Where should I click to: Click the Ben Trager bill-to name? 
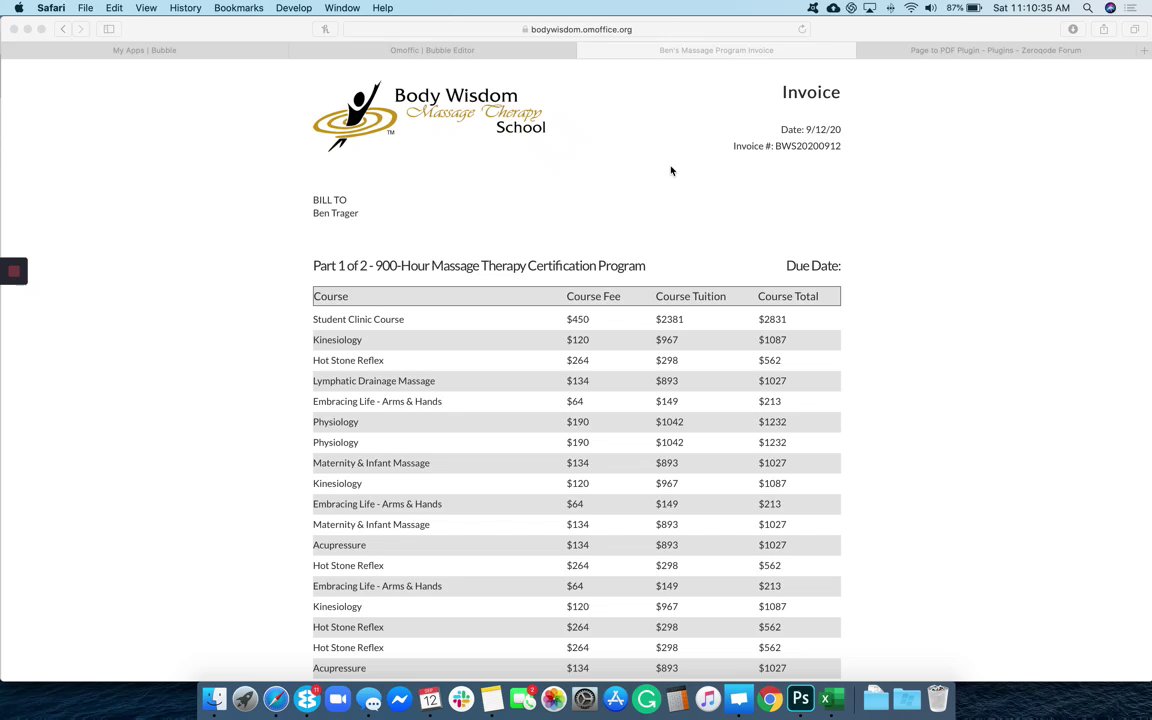336,213
